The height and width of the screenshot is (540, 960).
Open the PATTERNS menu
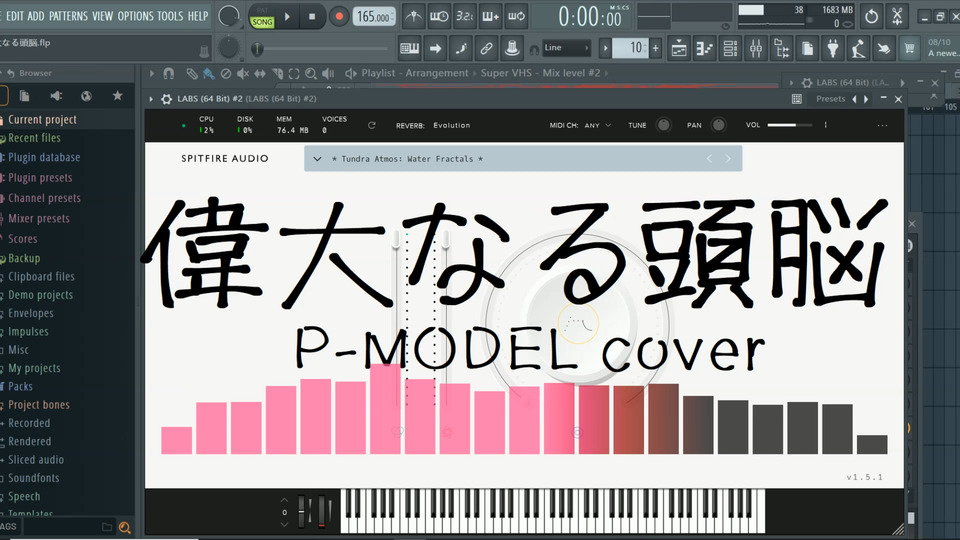pyautogui.click(x=69, y=16)
